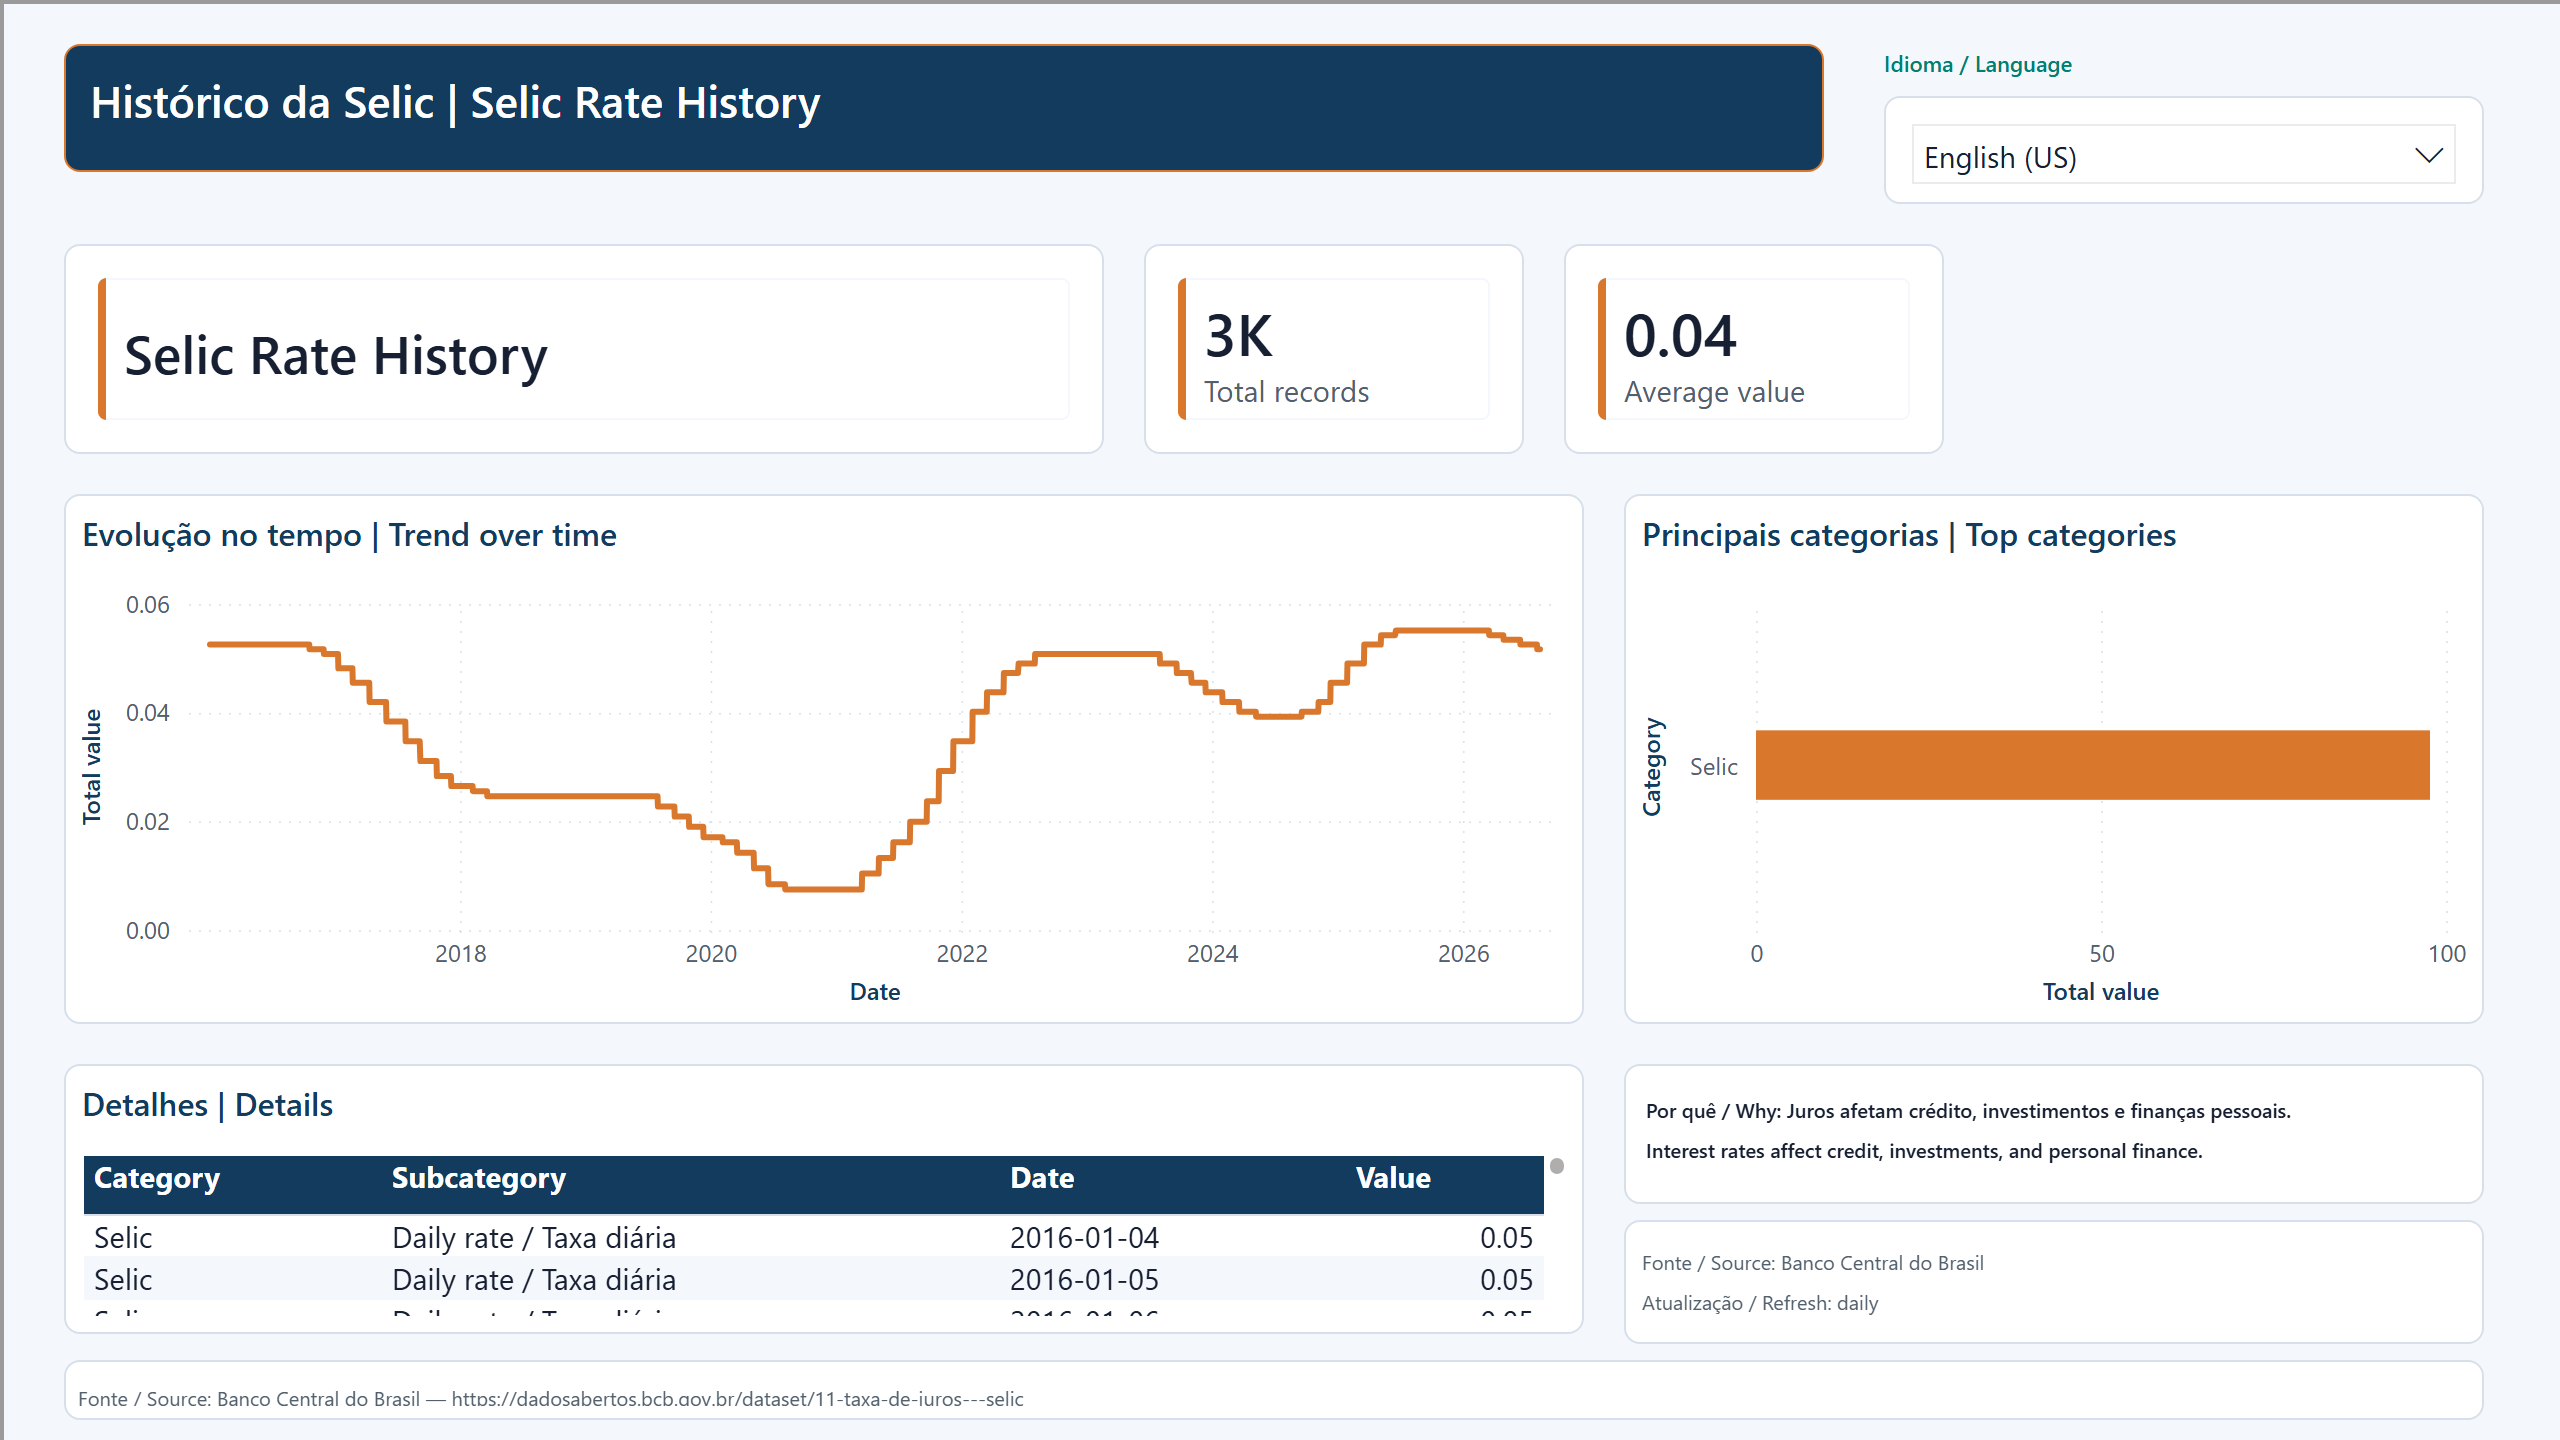Click the 0.02 y-axis label on trend chart
Image resolution: width=2560 pixels, height=1440 pixels.
pyautogui.click(x=147, y=822)
